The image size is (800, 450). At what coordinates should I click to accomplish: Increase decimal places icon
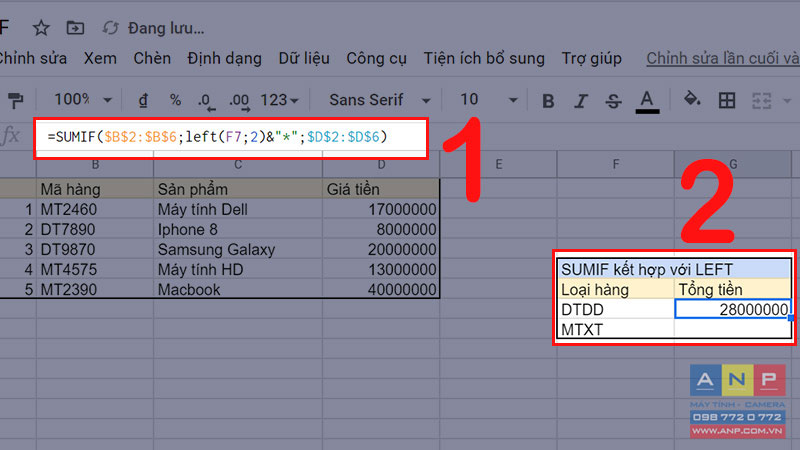point(239,101)
